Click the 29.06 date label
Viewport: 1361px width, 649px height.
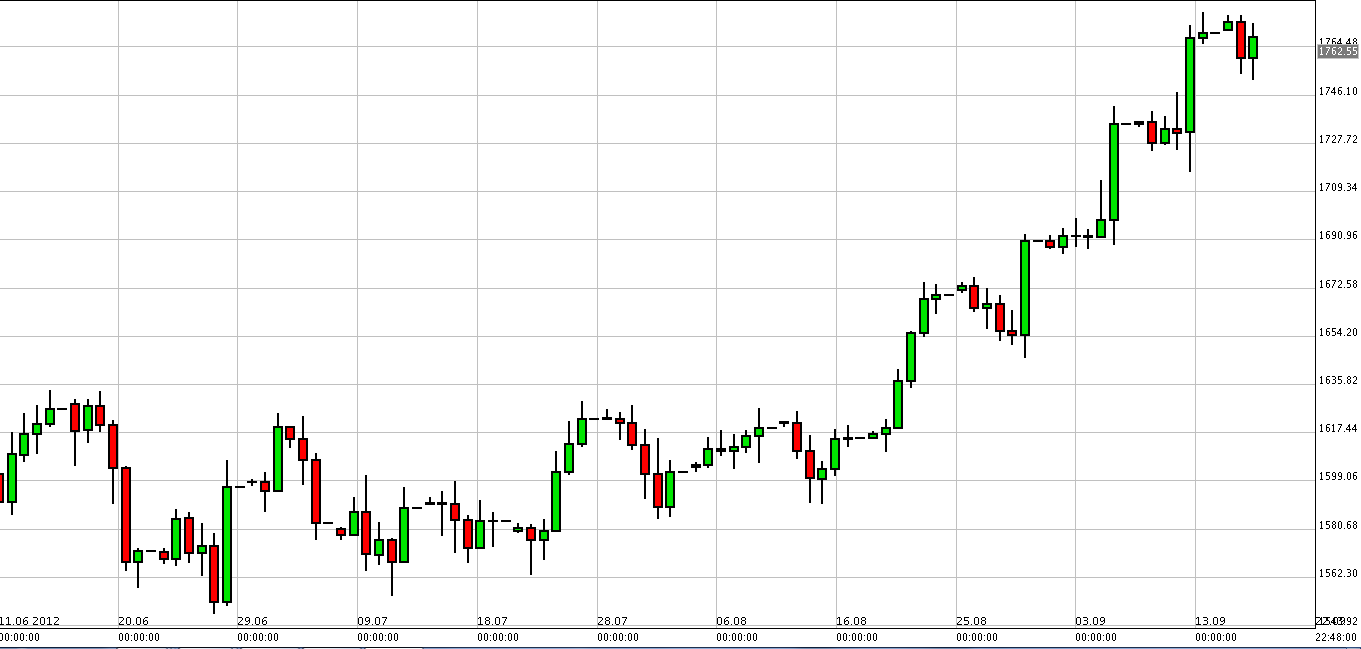(x=252, y=620)
